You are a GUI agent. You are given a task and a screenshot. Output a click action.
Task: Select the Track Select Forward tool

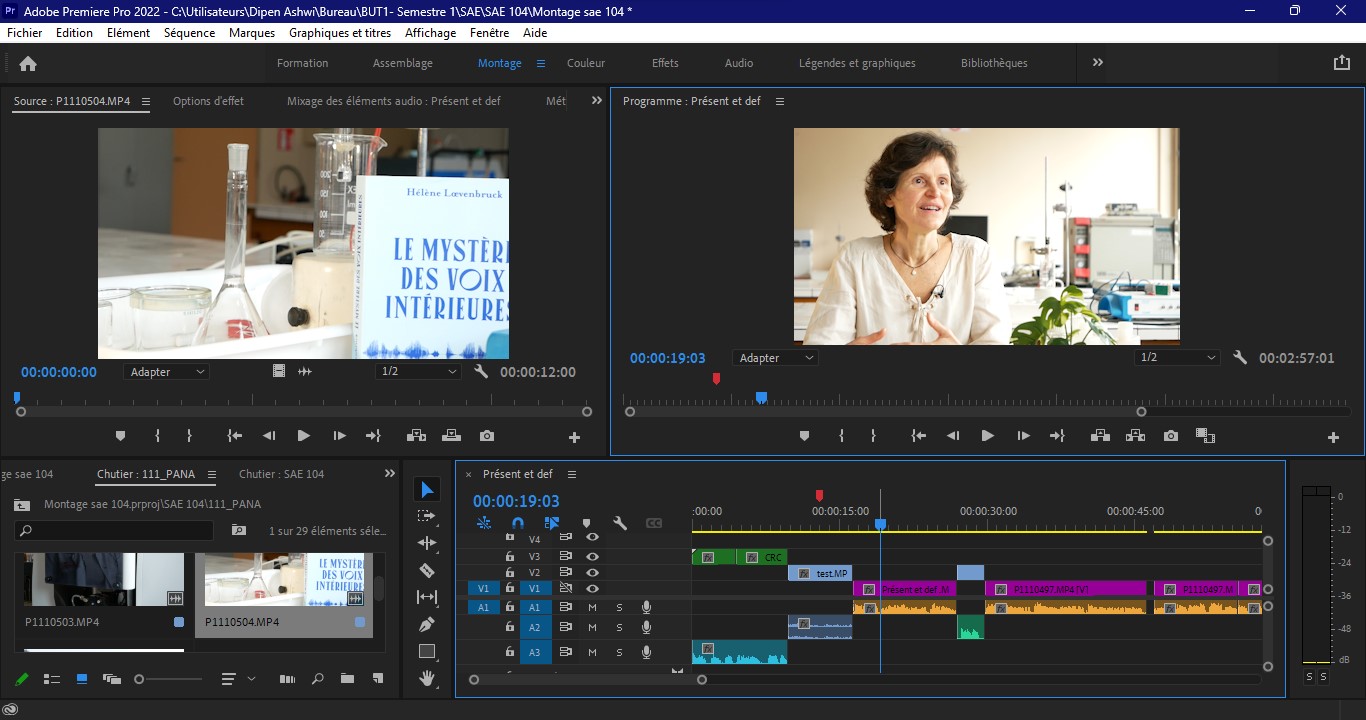[x=427, y=516]
